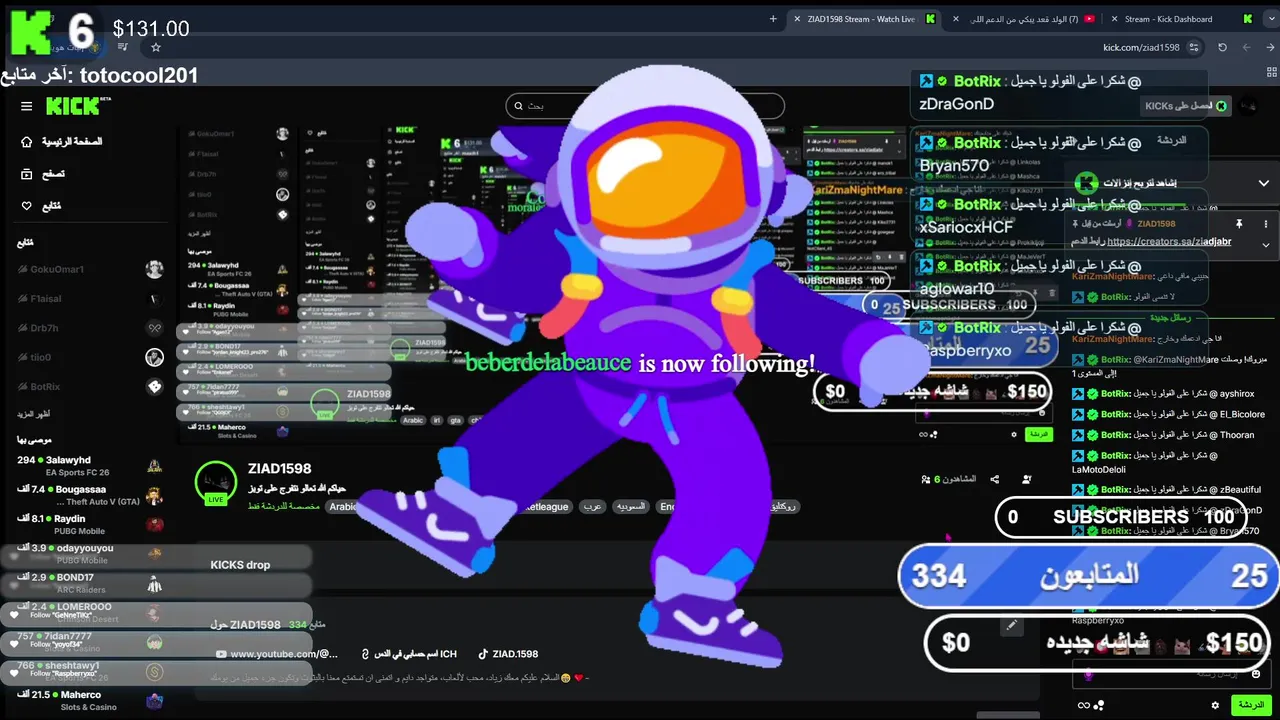Open the creators.sa/ziadjabr link in chat

tap(1169, 242)
